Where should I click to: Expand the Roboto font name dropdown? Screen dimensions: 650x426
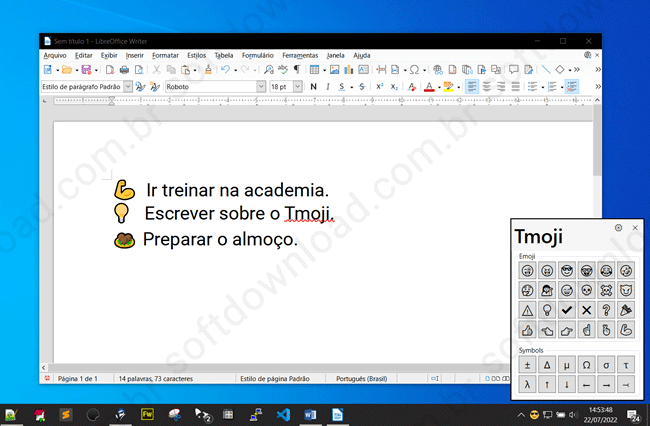[261, 87]
